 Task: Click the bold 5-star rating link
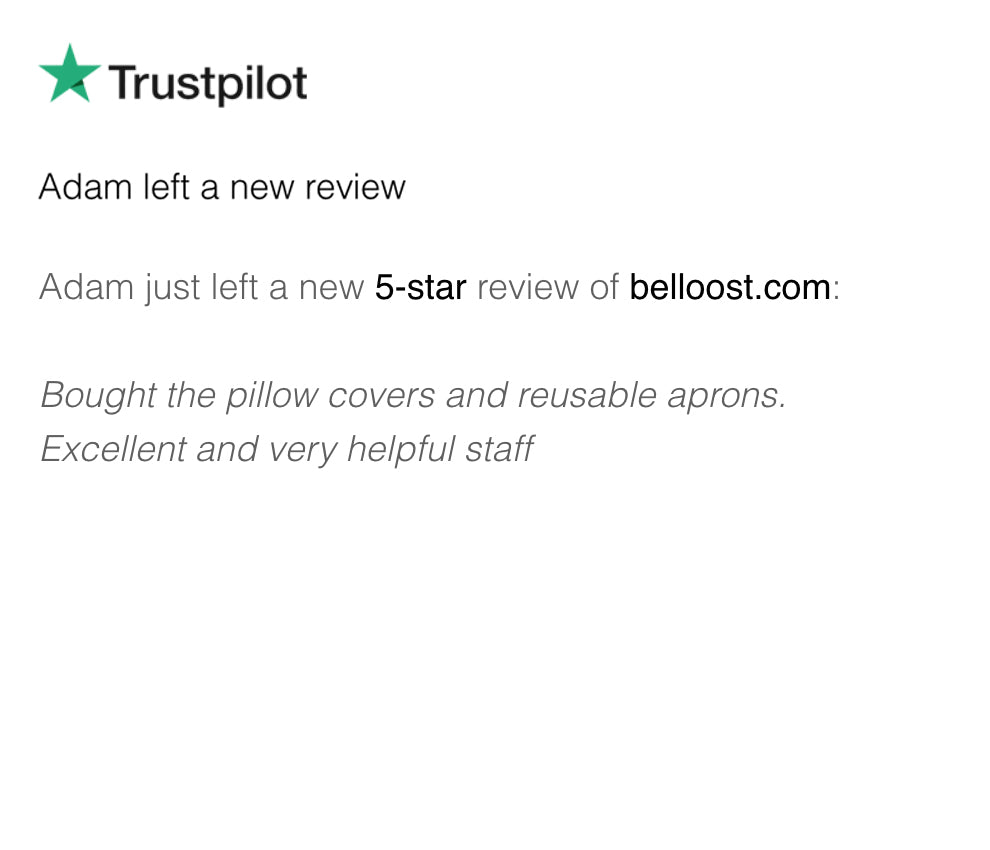(420, 288)
